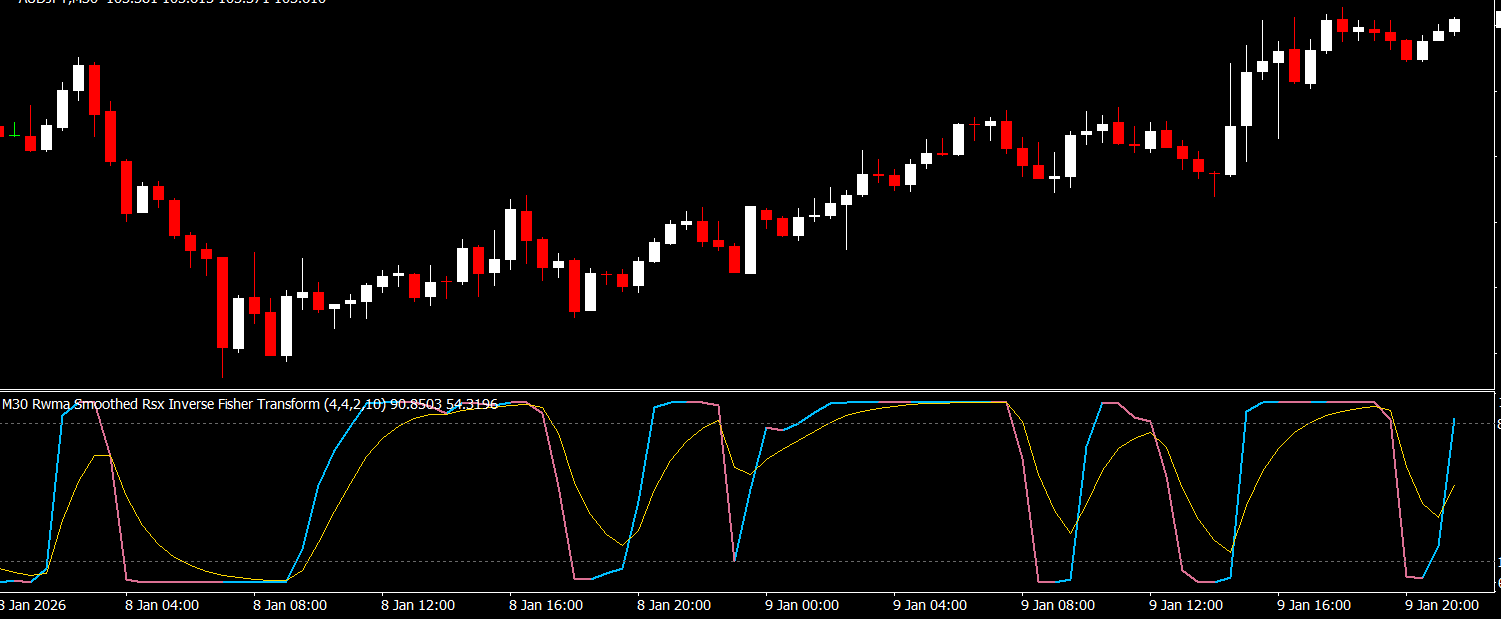The width and height of the screenshot is (1501, 619).
Task: Click the '8 Jan 08:00' time label
Action: tap(290, 605)
